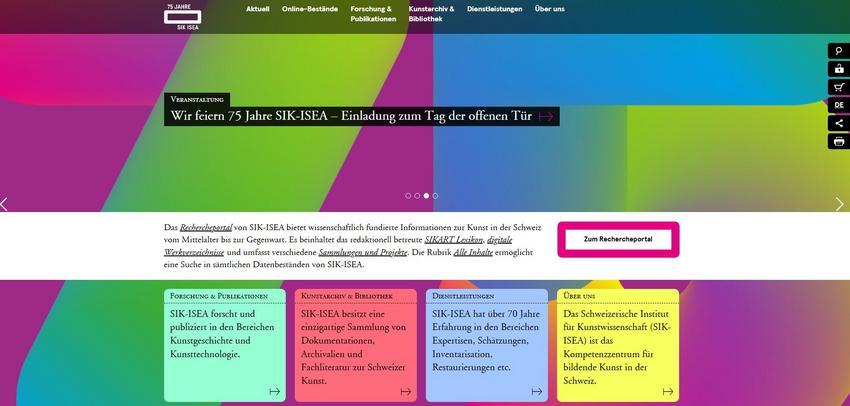This screenshot has width=850, height=406.
Task: Follow the Sammlungen und Projekte link
Action: coord(363,253)
